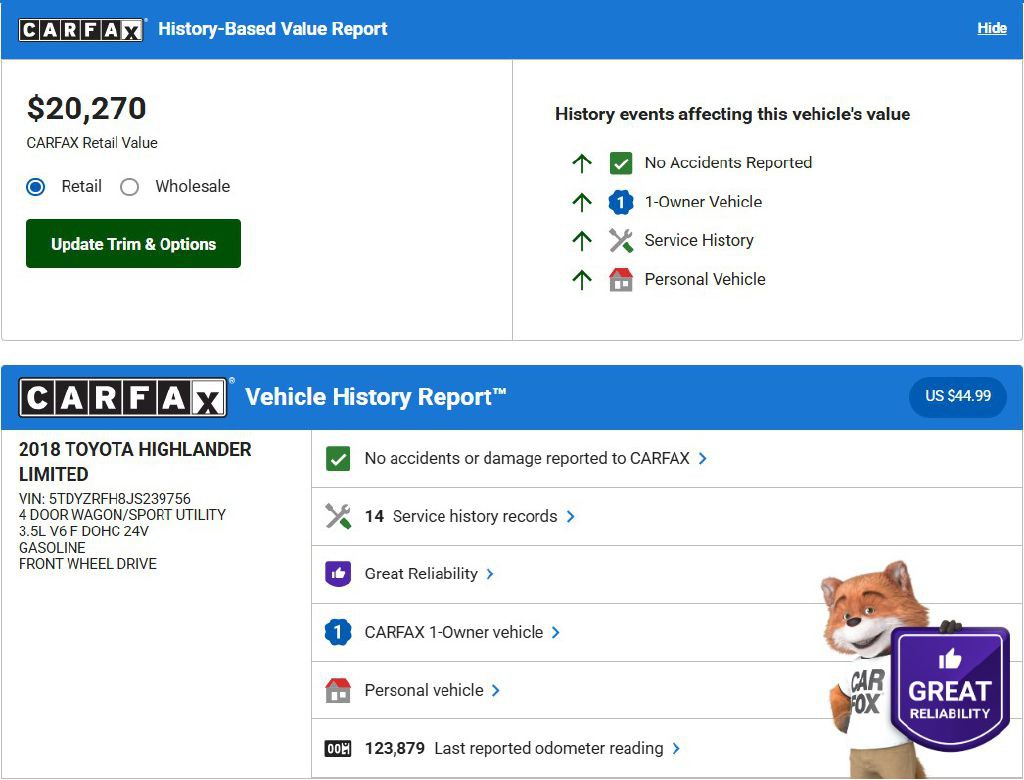
Task: Click the blue 1-Owner Vehicle badge icon
Action: tap(621, 202)
